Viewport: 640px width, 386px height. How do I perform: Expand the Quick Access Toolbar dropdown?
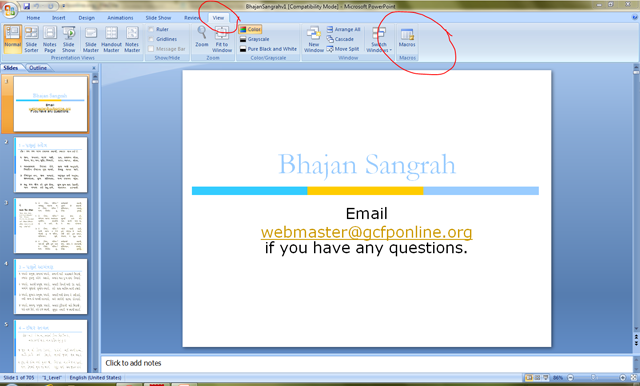pos(64,7)
